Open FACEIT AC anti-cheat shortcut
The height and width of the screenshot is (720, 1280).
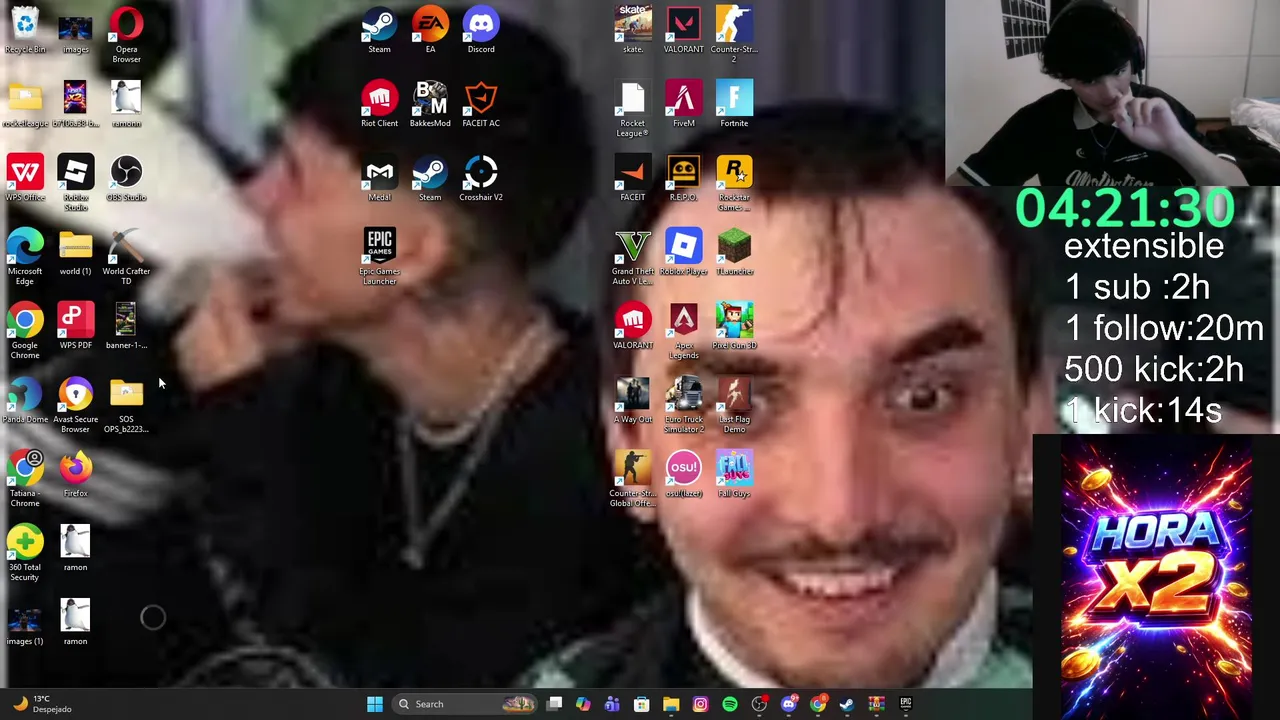481,104
